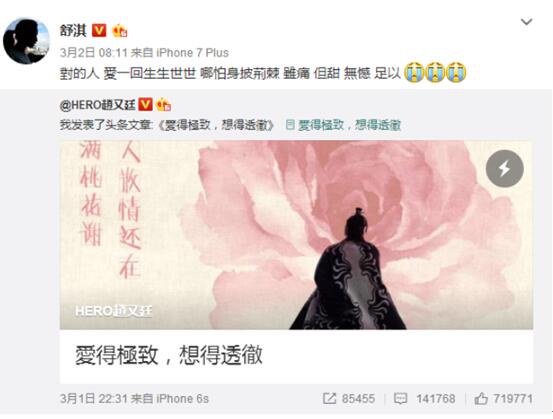Screen dimensions: 553x419
Task: Click the orange V verified badge beside 舒淇
Action: click(x=99, y=31)
